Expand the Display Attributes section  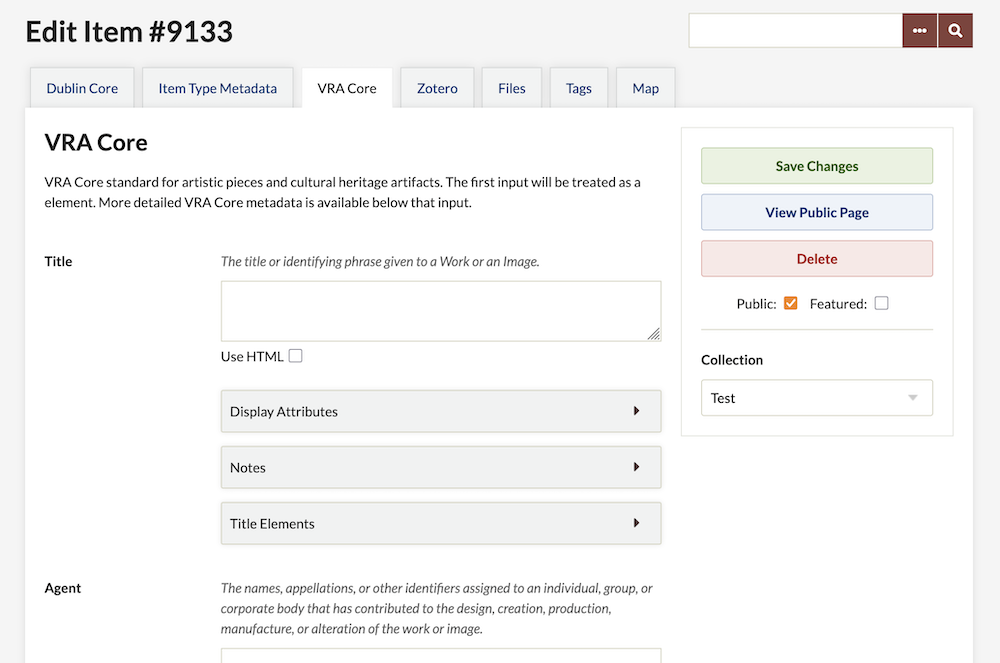pyautogui.click(x=440, y=411)
